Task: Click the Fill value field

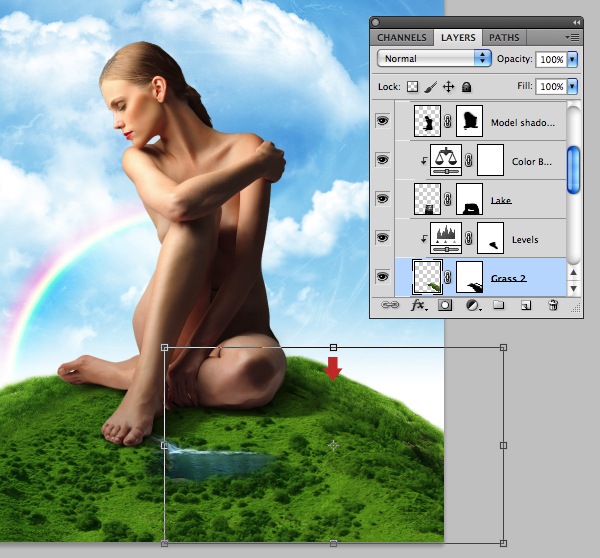Action: click(551, 86)
